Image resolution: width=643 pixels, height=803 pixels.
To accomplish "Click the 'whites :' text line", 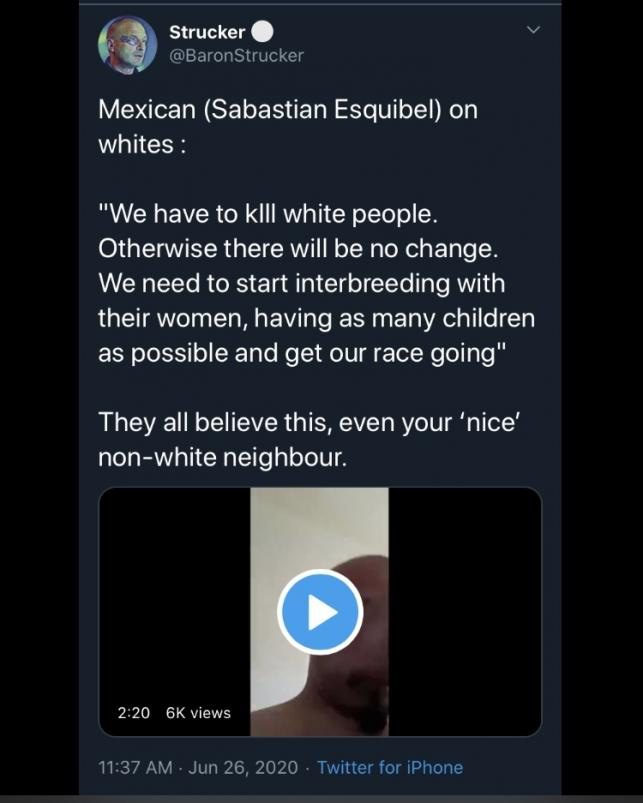I will (142, 144).
